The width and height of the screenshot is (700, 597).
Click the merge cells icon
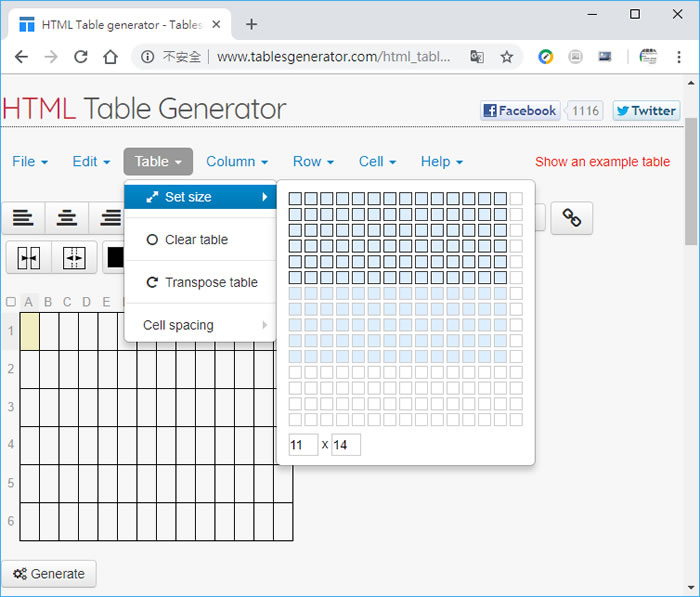pos(28,257)
